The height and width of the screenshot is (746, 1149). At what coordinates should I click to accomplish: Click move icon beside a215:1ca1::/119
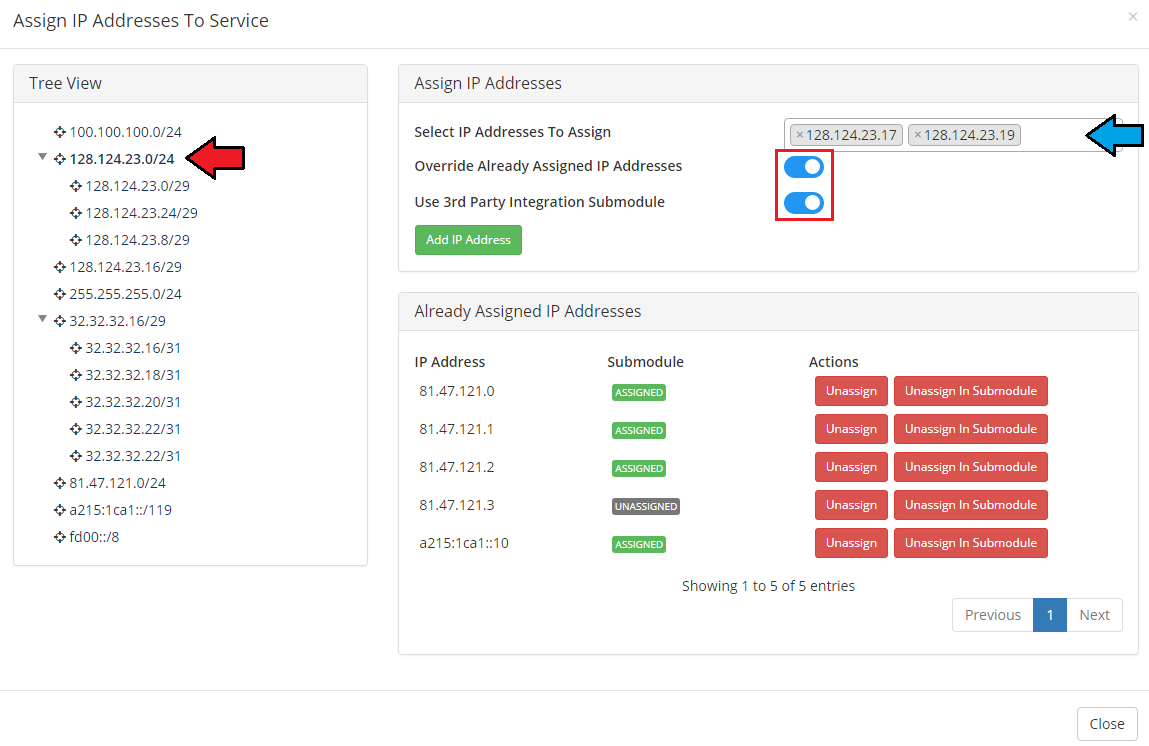tap(59, 510)
